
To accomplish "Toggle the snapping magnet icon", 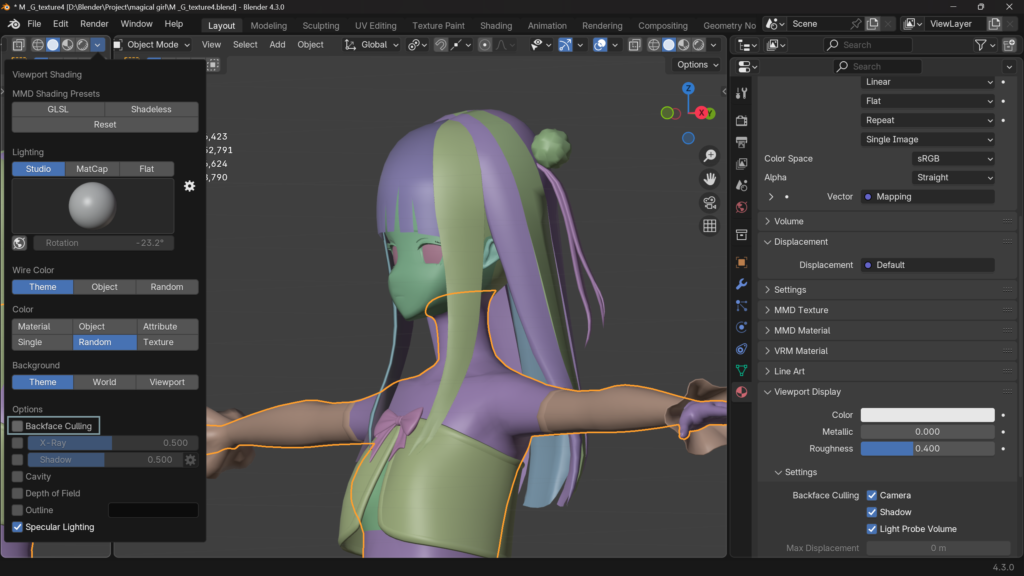I will [x=440, y=45].
